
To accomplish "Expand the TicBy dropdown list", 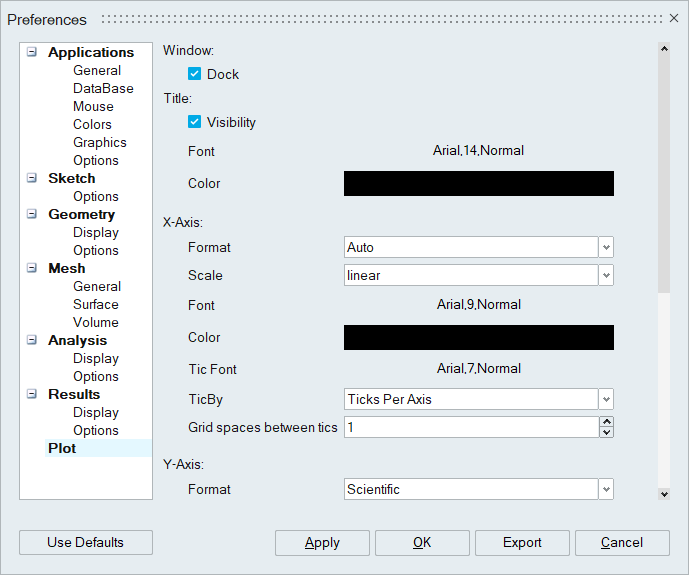I will (606, 399).
